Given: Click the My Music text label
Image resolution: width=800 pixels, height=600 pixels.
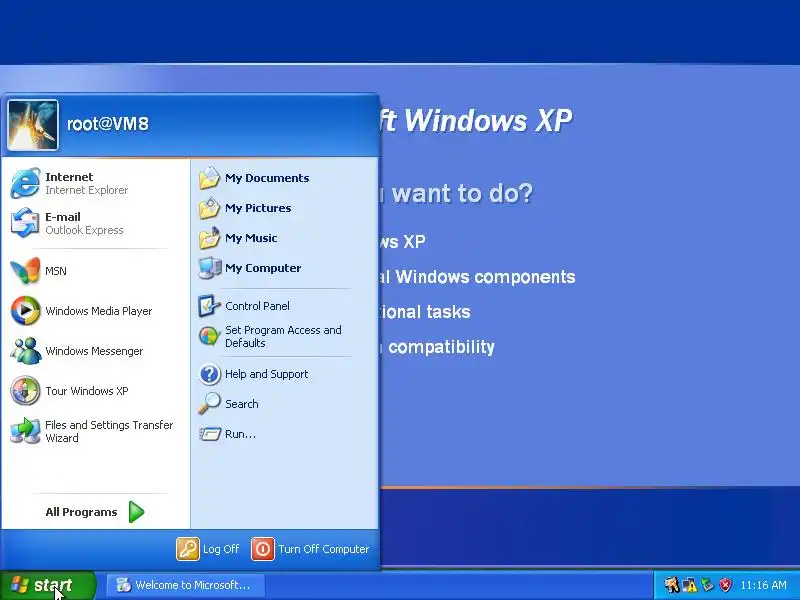Looking at the screenshot, I should (x=251, y=238).
